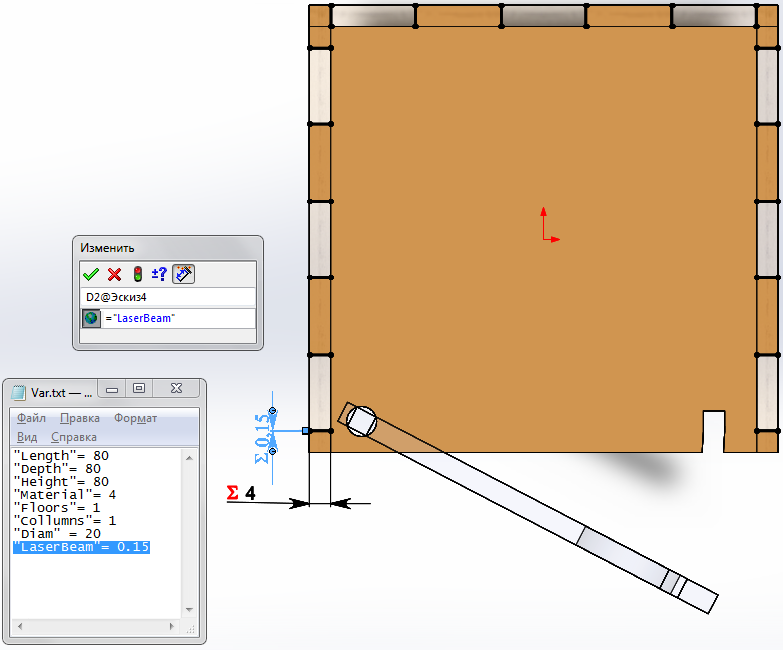The height and width of the screenshot is (650, 783).
Task: Toggle the mark dimension for drawing icon
Action: (x=183, y=274)
